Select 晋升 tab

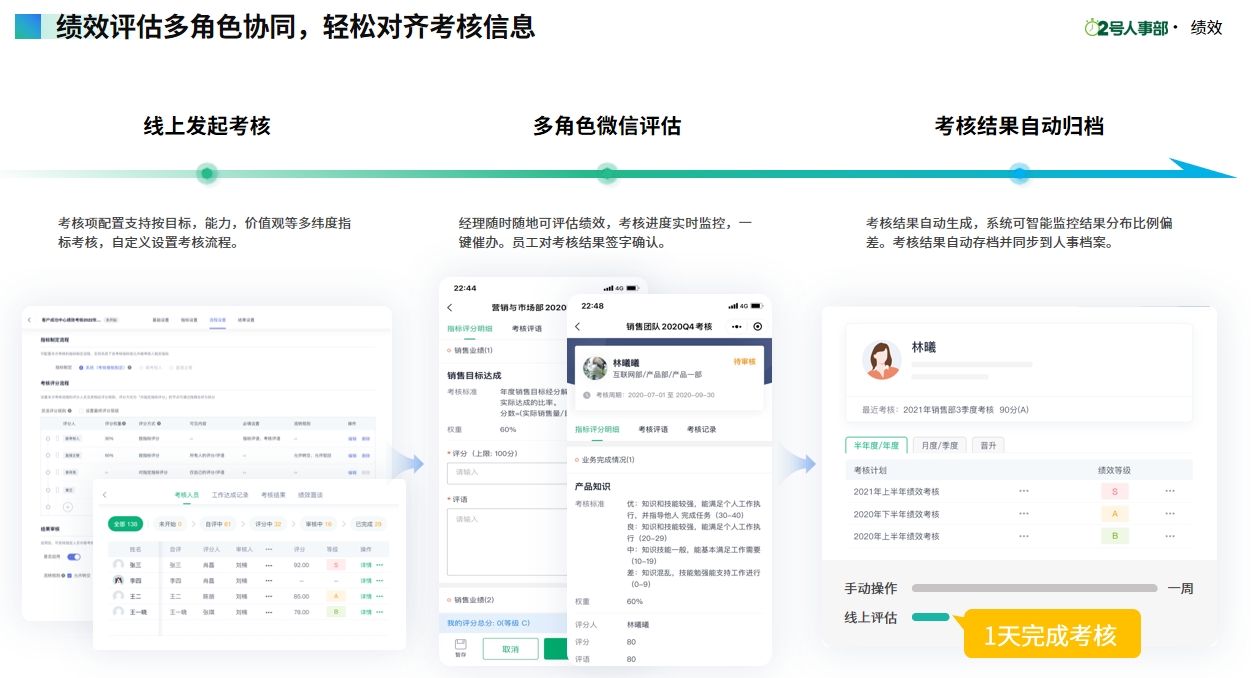point(988,445)
